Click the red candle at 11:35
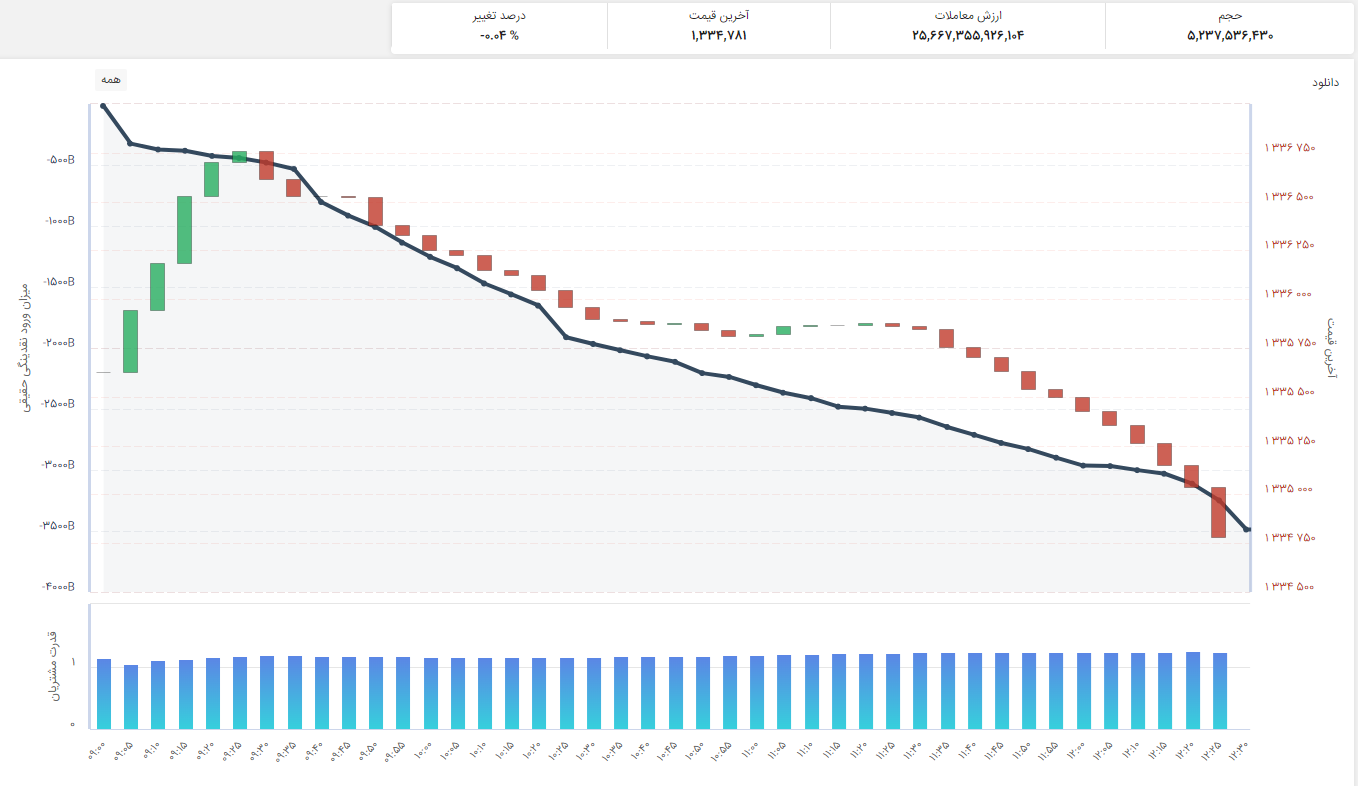 pos(946,338)
